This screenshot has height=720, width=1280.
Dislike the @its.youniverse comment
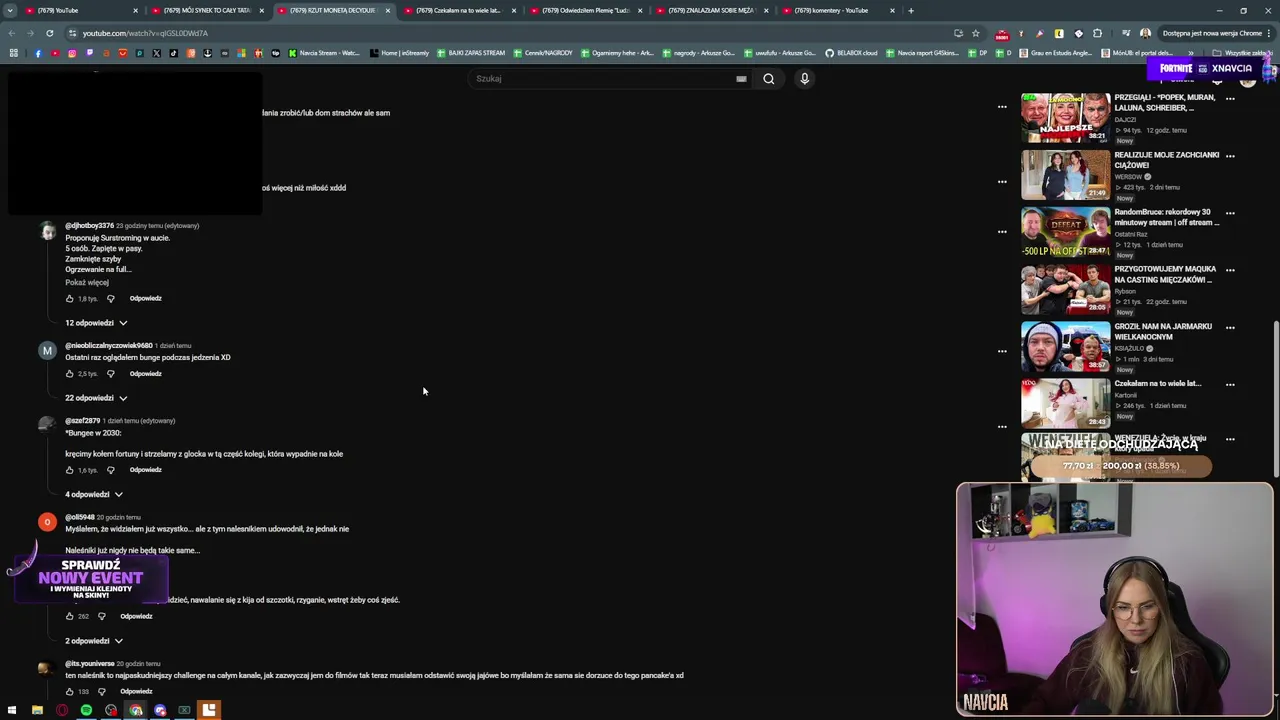[101, 691]
